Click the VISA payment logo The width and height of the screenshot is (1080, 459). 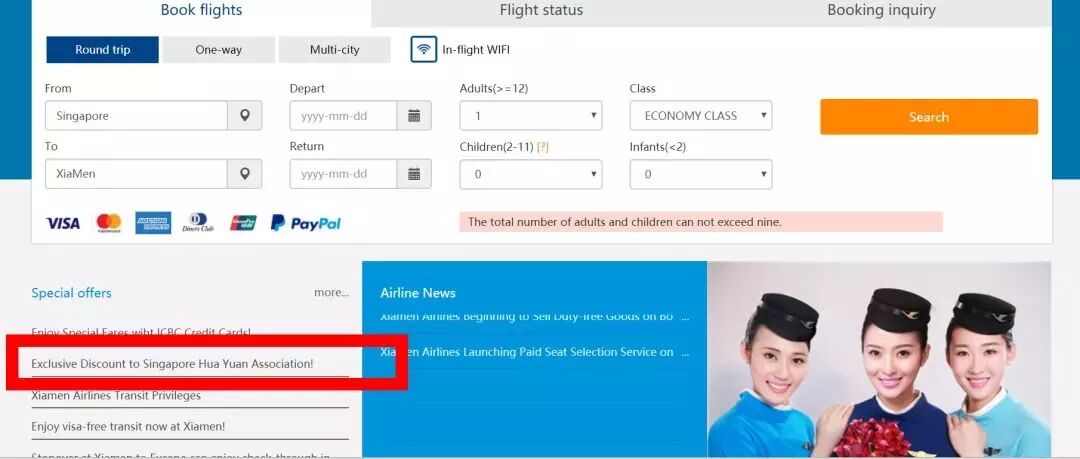click(63, 223)
